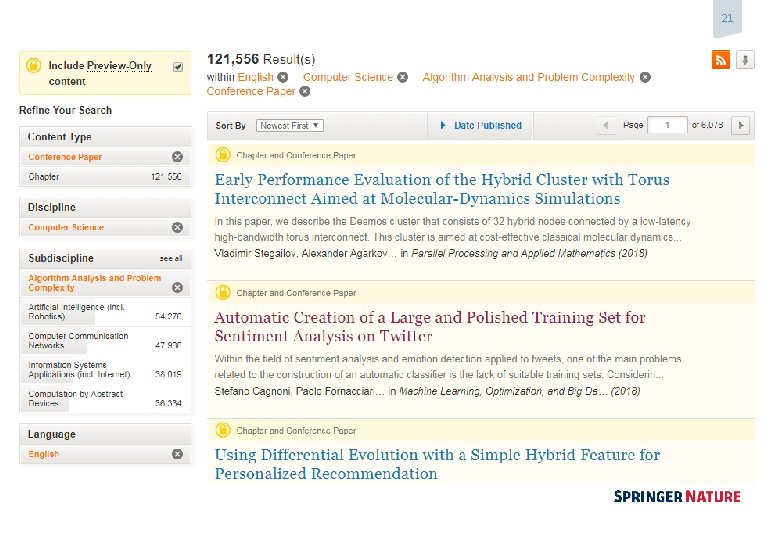Remove the Computer Science filter tag above results
780x540 pixels.
pos(402,77)
